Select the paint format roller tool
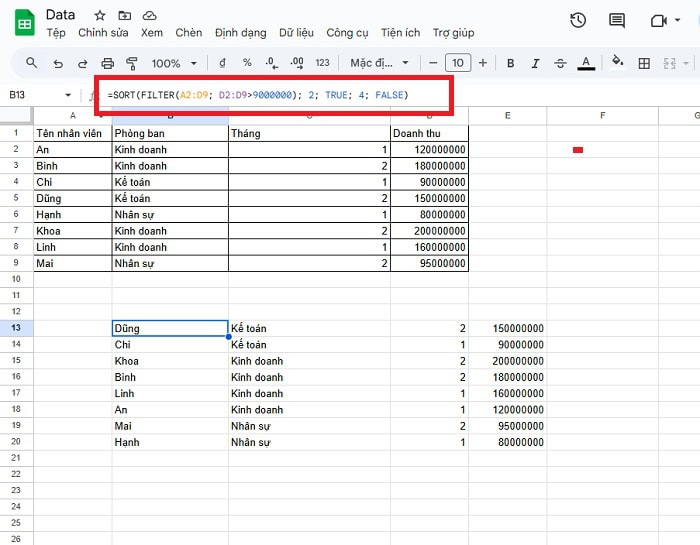The height and width of the screenshot is (545, 700). [x=131, y=63]
